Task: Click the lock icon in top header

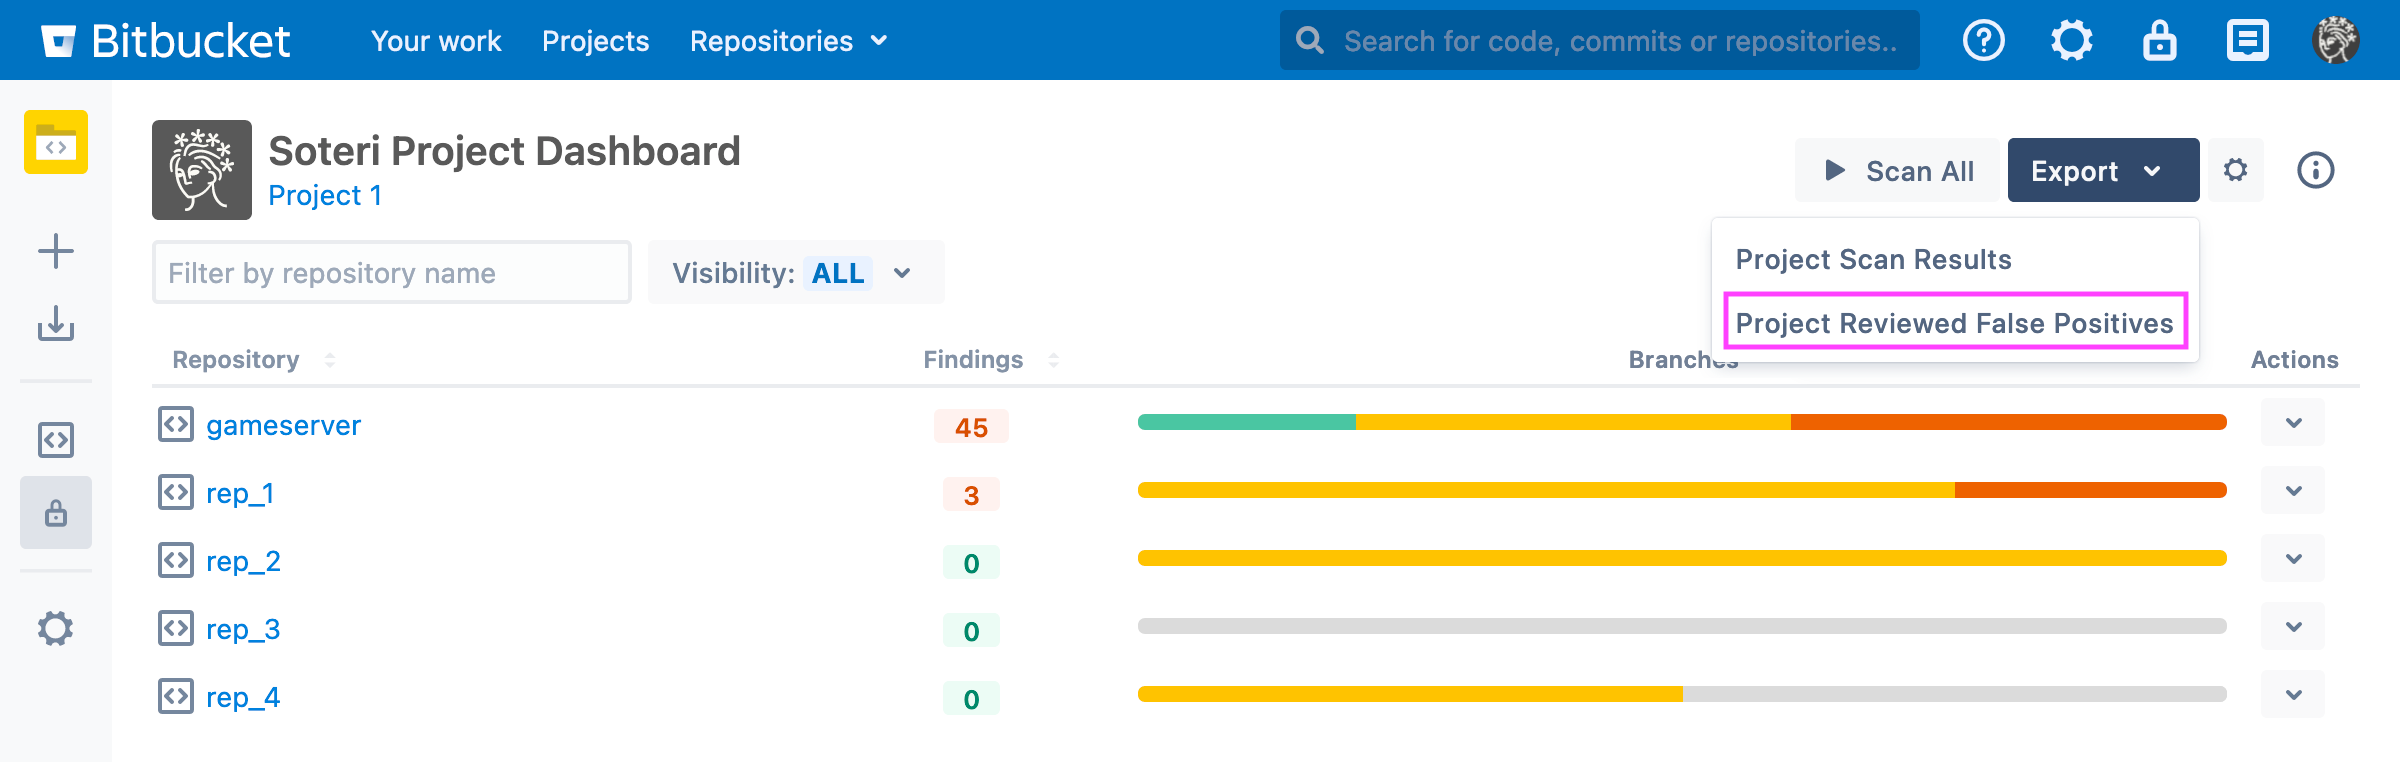Action: point(2159,41)
